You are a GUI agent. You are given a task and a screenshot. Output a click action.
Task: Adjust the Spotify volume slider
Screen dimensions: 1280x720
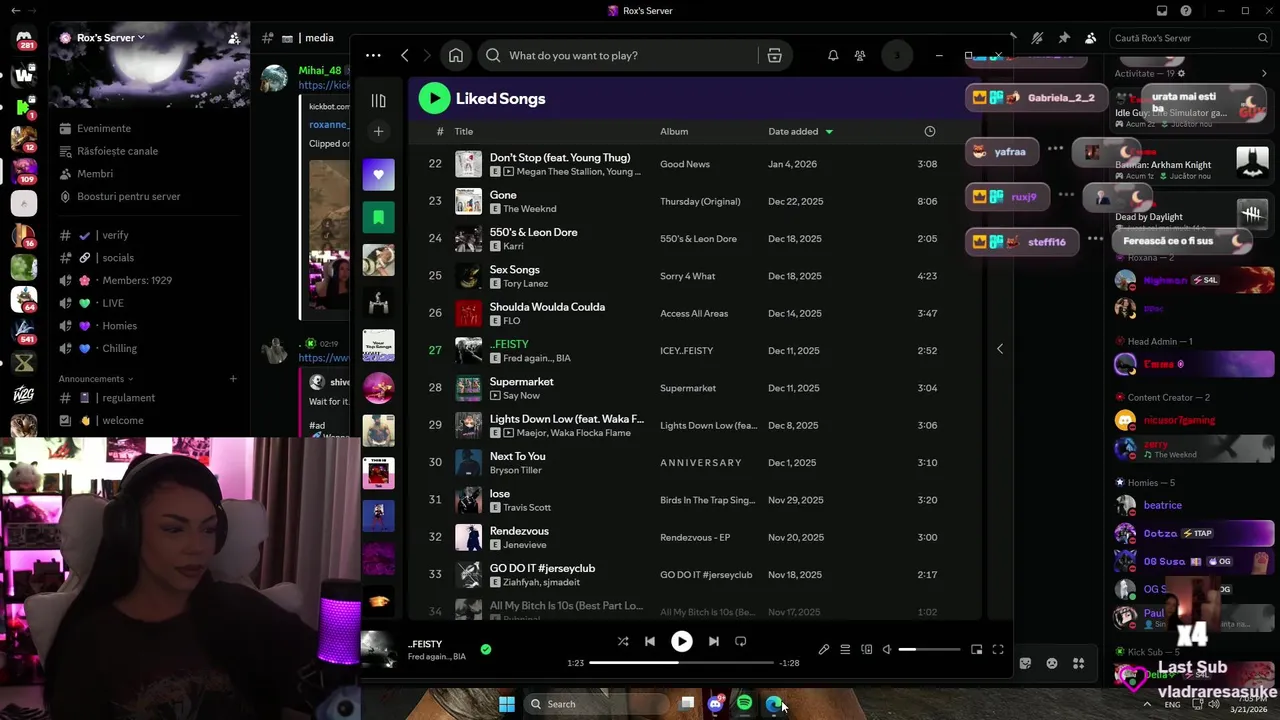pos(929,649)
